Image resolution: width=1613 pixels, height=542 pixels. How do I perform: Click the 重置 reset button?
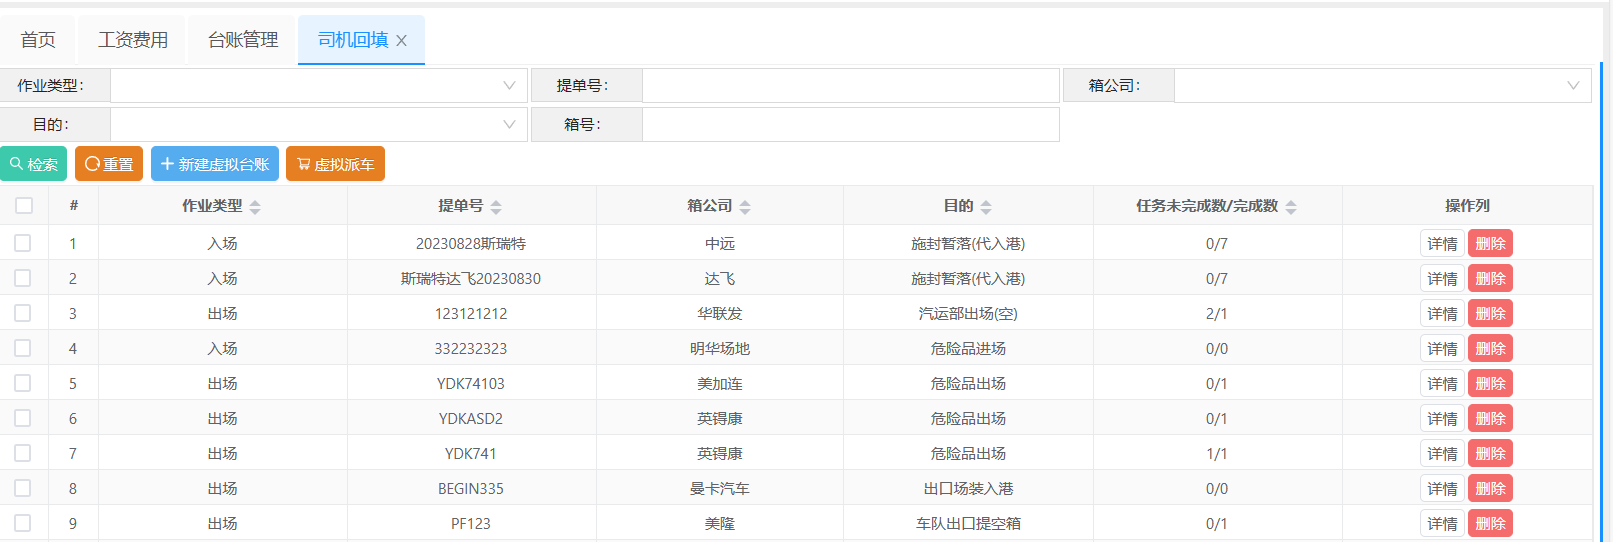click(x=109, y=164)
